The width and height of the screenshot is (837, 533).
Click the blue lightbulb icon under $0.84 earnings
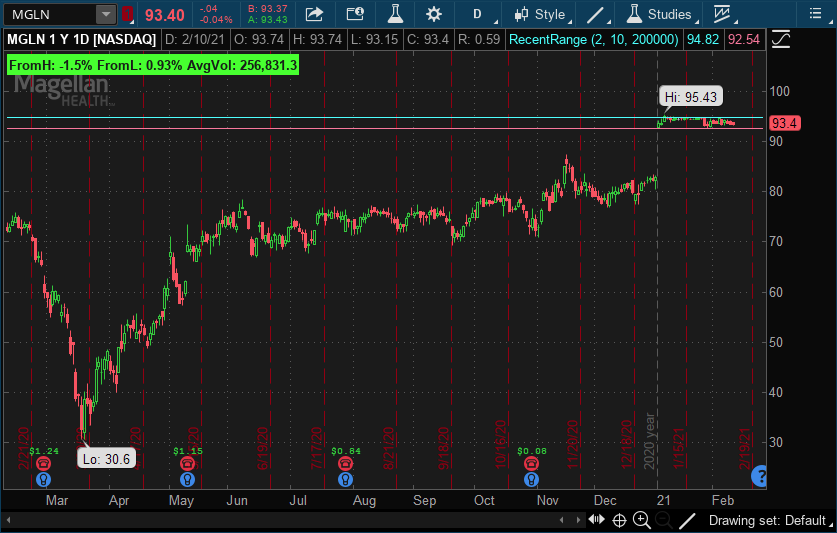point(345,480)
